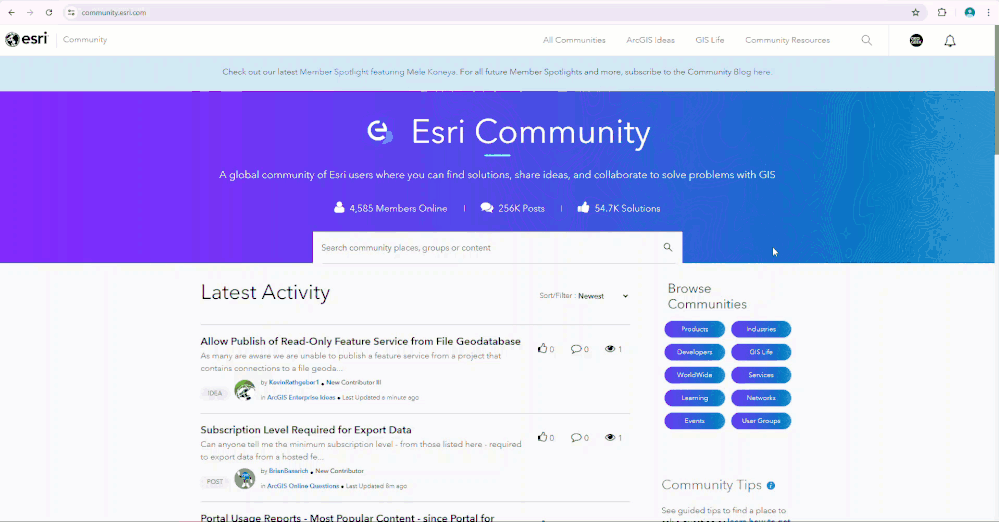Browse WorldWide communities
This screenshot has width=999, height=522.
(x=694, y=375)
